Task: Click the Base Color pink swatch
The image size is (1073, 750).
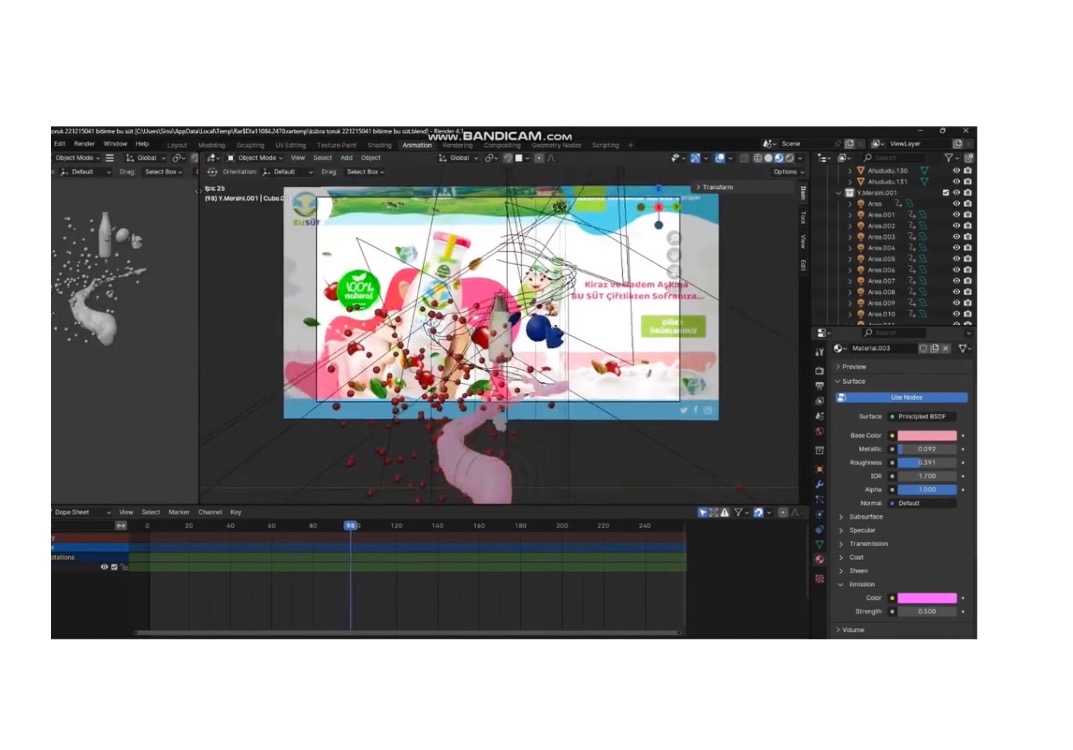Action: [927, 436]
